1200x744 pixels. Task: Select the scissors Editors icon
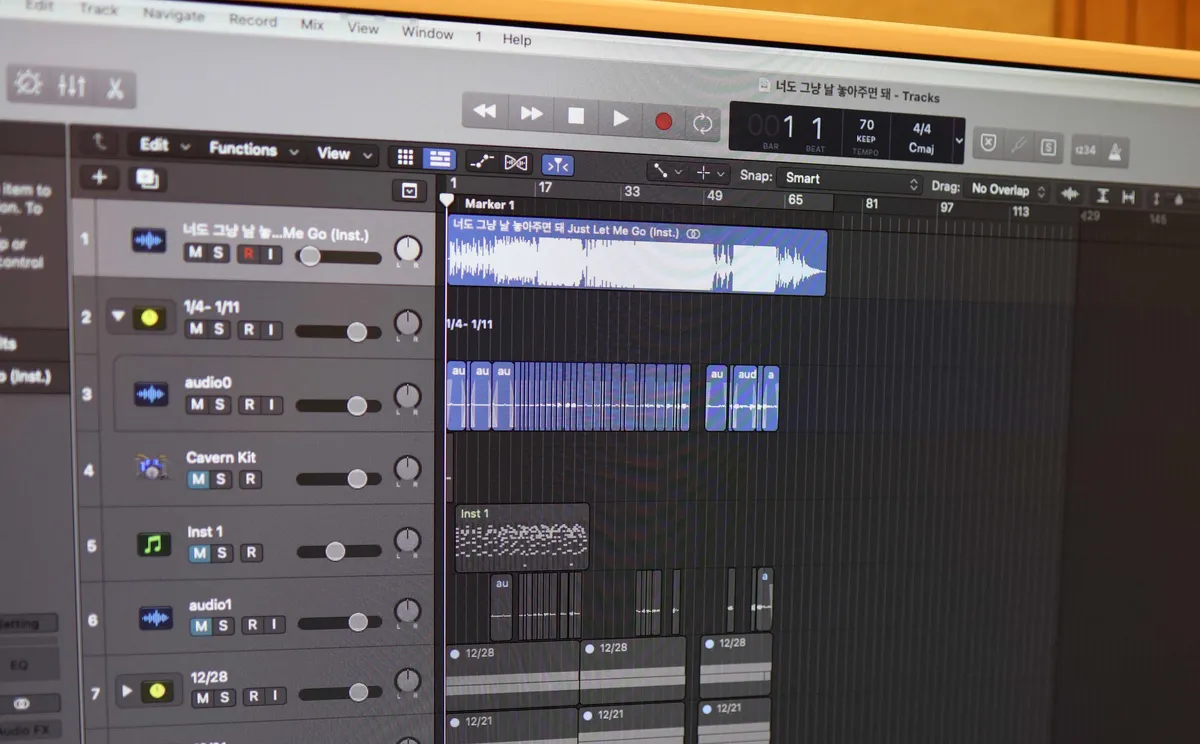[x=115, y=88]
